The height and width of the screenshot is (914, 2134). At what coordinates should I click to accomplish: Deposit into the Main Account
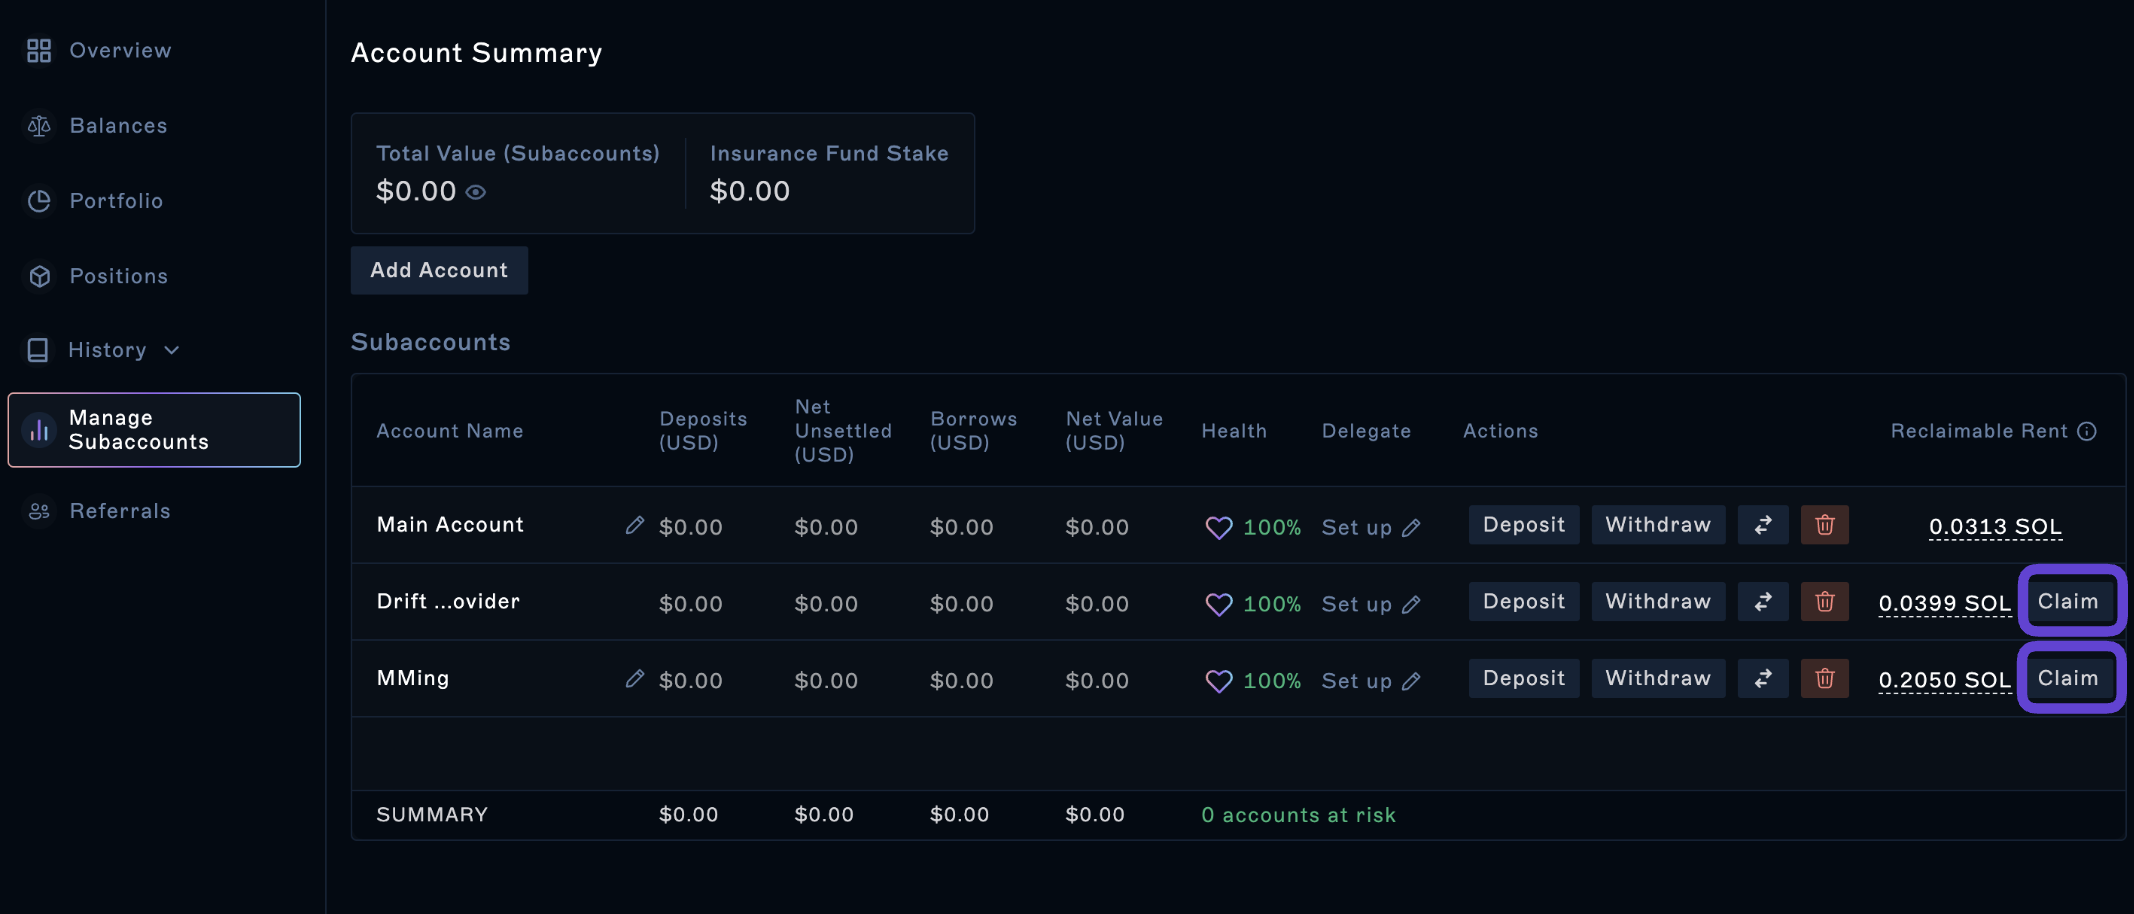pyautogui.click(x=1524, y=525)
